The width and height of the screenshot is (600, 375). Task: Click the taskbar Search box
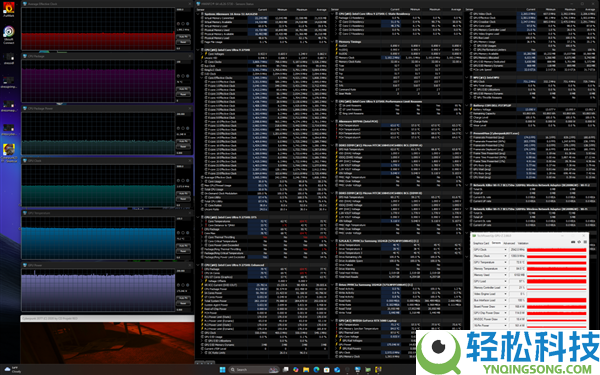pos(254,370)
